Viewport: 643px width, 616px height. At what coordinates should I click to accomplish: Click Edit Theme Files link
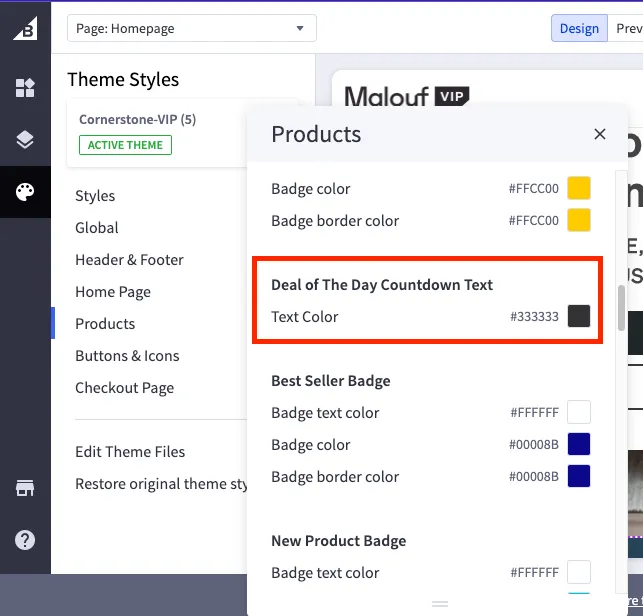pos(130,452)
